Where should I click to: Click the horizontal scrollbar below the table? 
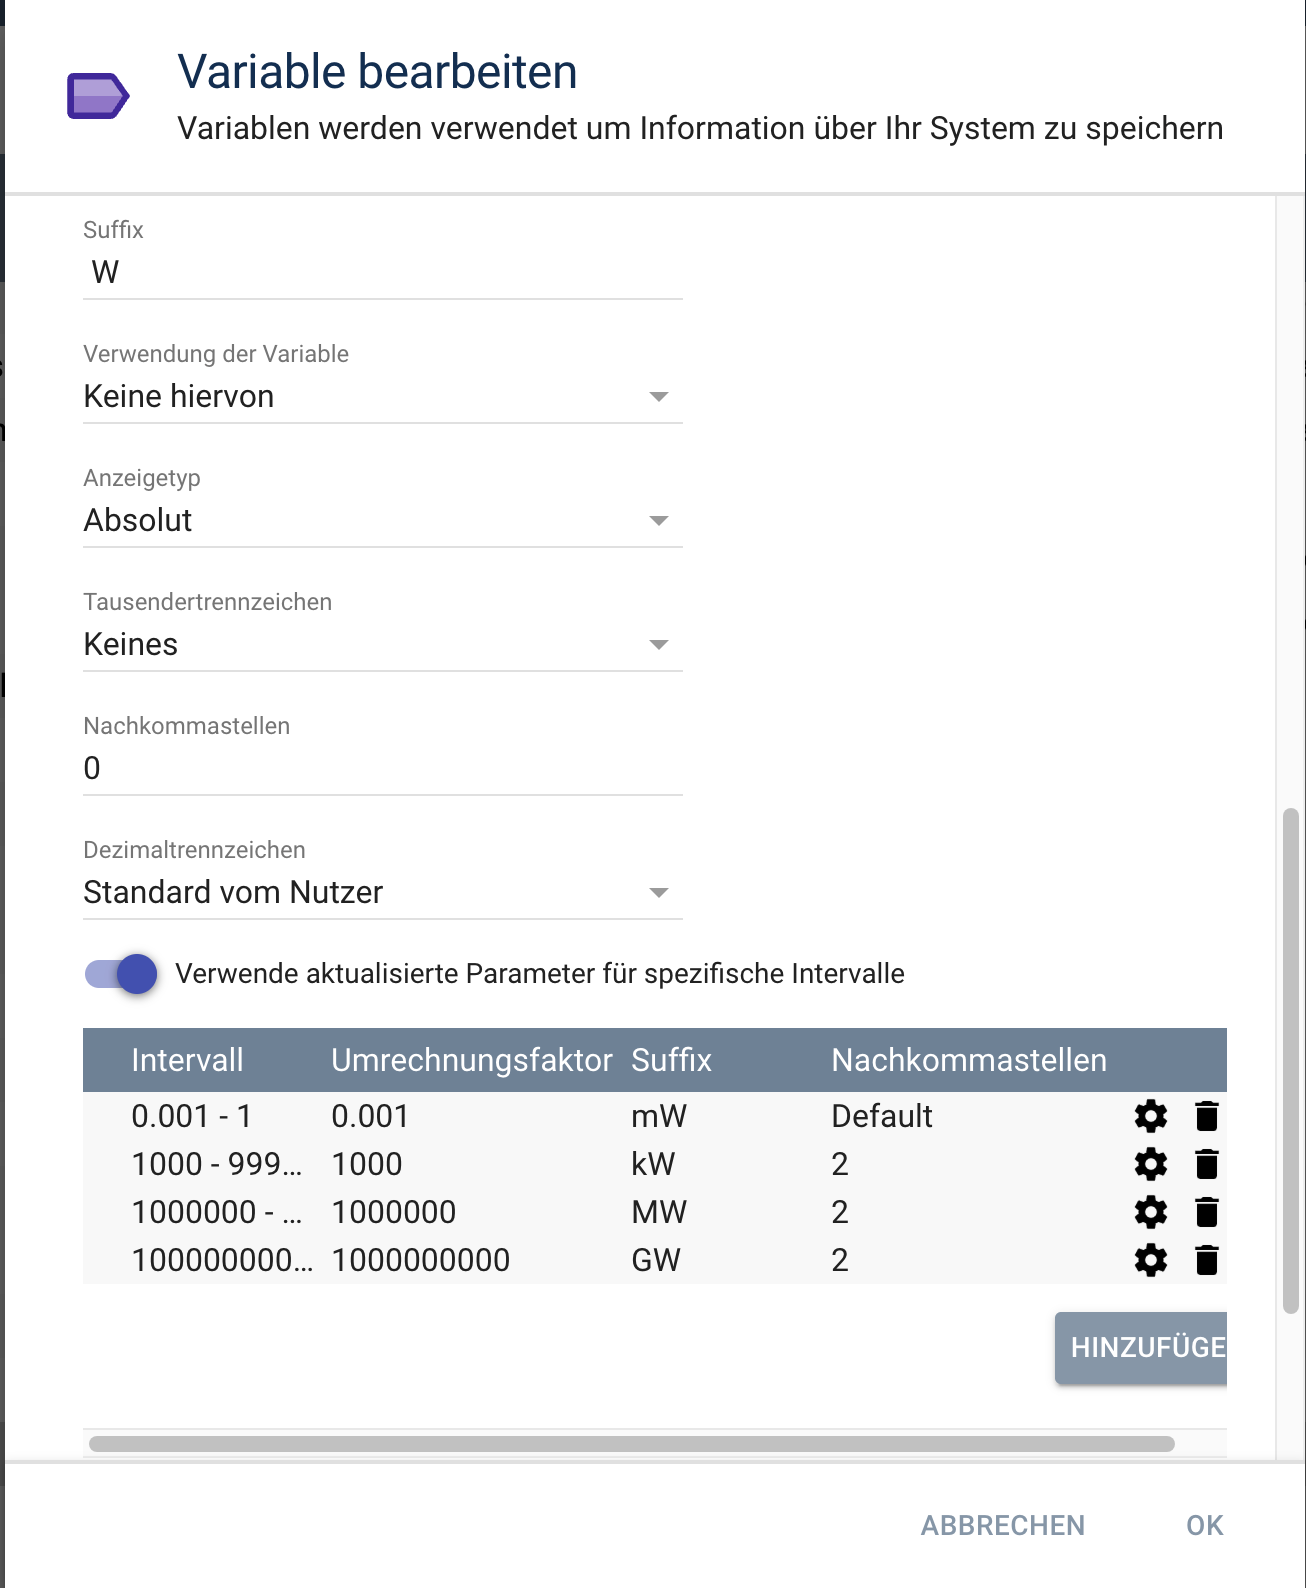631,1444
